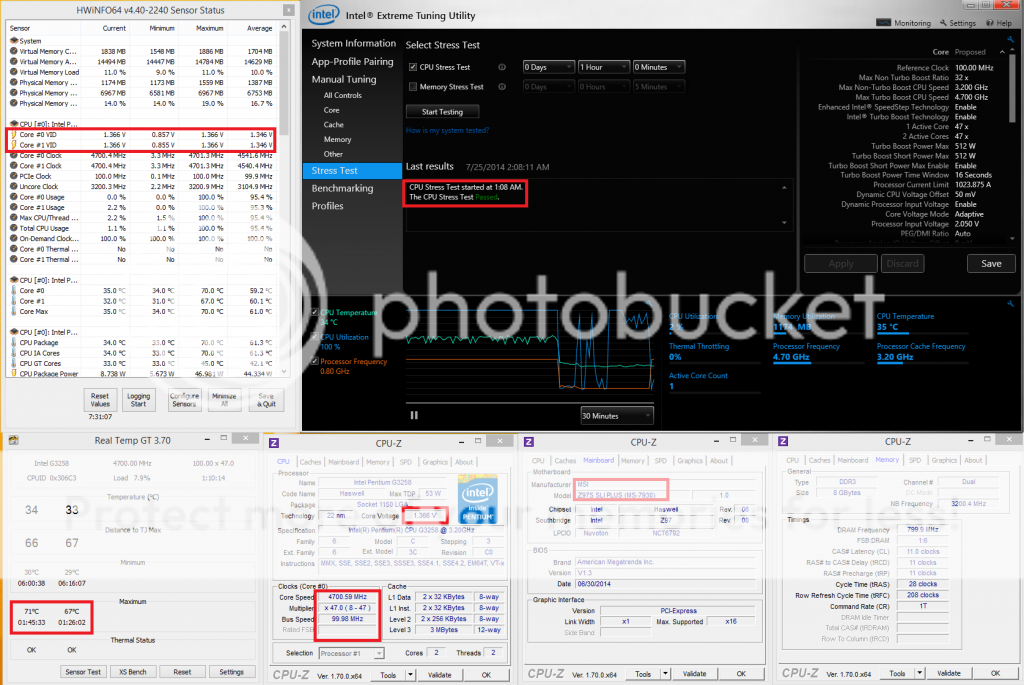Click the first CPU-Z window's purple Z icon
The height and width of the screenshot is (685, 1024).
click(275, 441)
